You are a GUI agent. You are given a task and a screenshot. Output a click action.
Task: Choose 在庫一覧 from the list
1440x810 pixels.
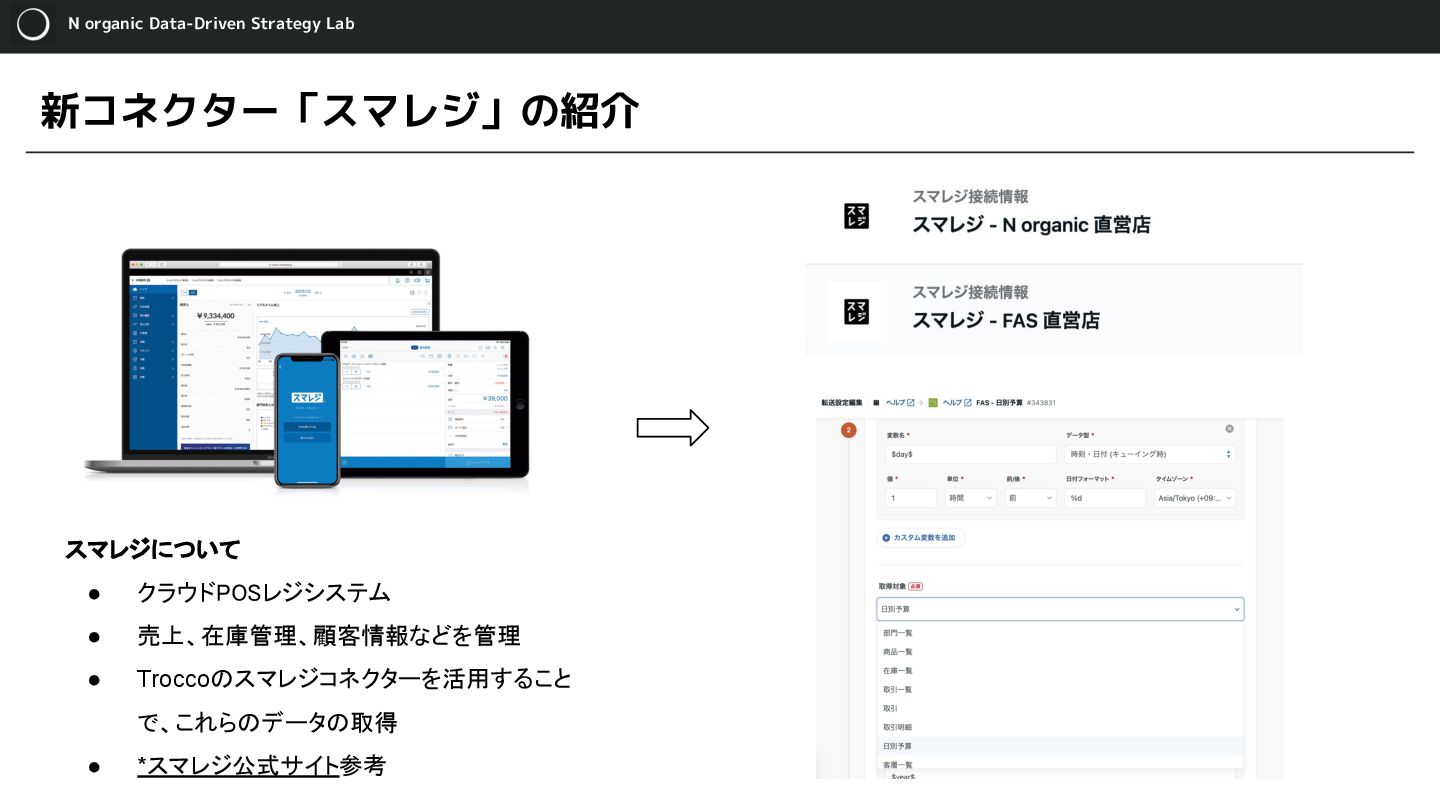point(1060,671)
